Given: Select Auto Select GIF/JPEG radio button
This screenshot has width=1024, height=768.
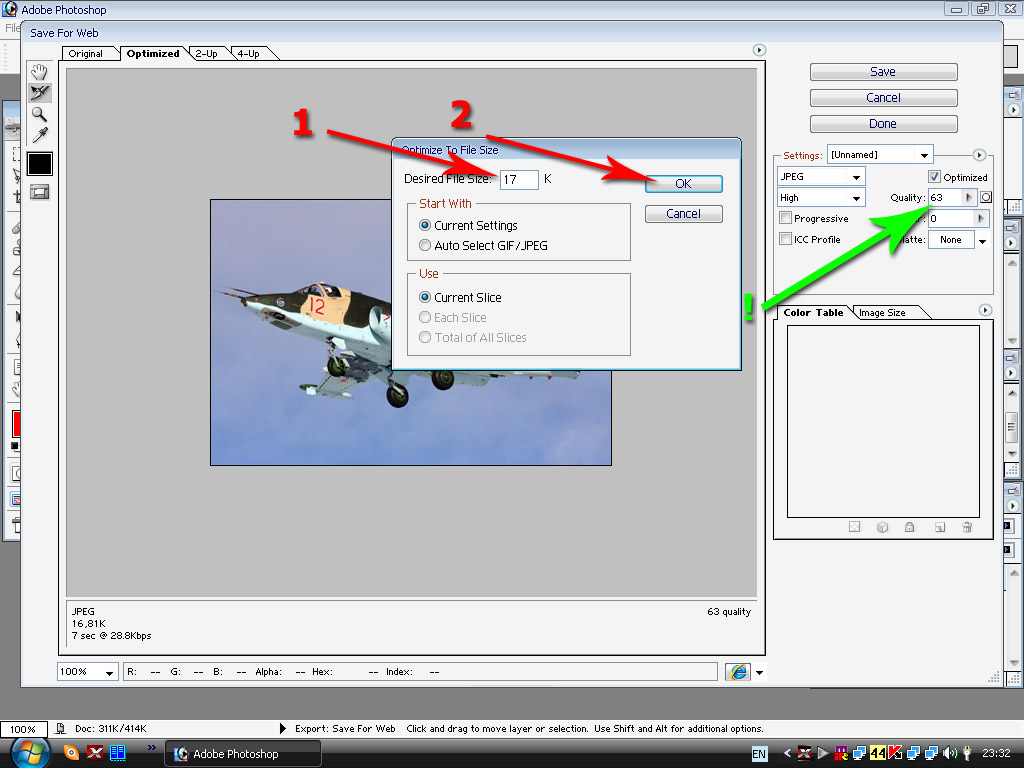Looking at the screenshot, I should click(x=425, y=245).
